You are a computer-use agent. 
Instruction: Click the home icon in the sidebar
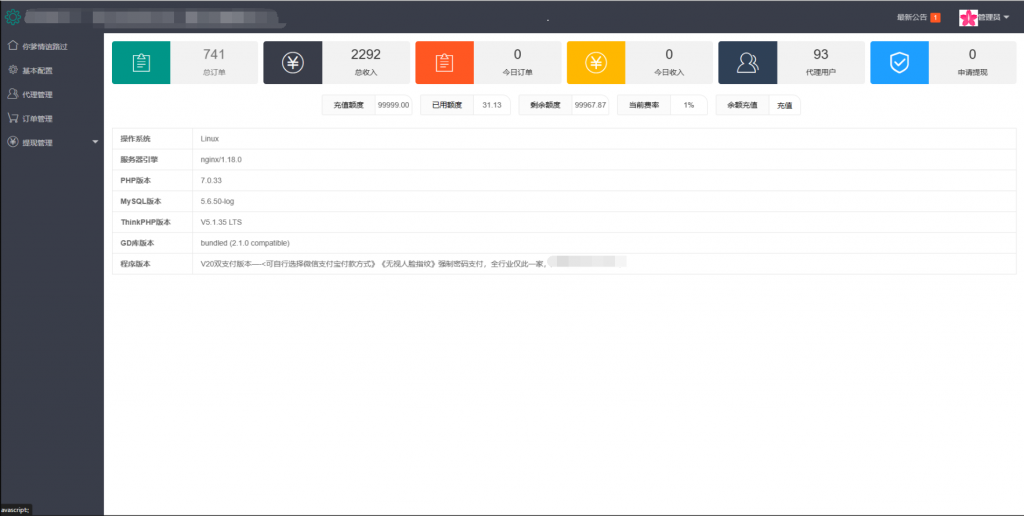12,46
